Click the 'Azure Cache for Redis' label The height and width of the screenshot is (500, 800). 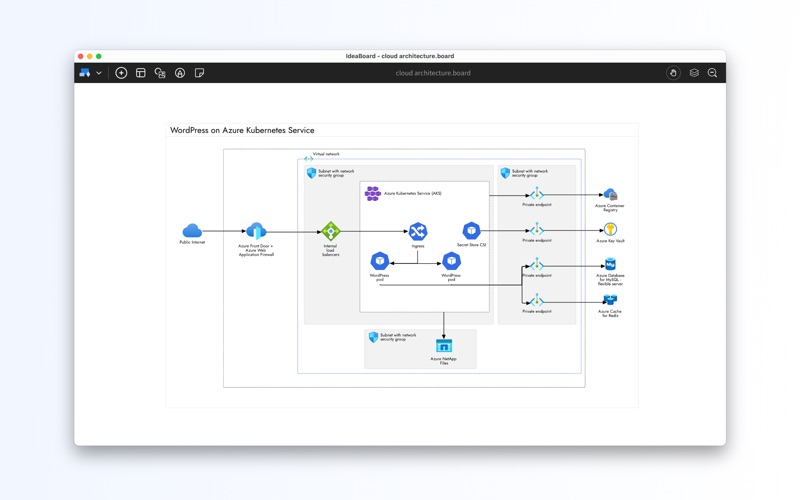pyautogui.click(x=610, y=313)
